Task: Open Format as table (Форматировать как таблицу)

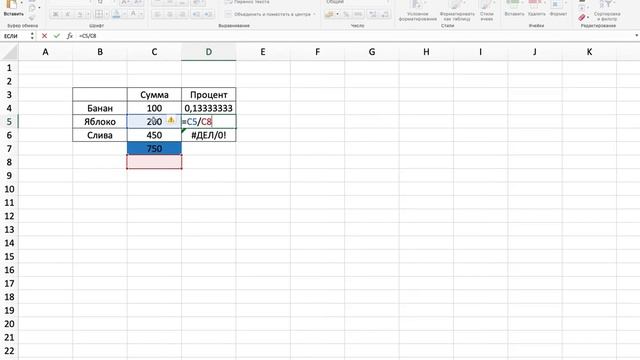Action: (x=457, y=11)
